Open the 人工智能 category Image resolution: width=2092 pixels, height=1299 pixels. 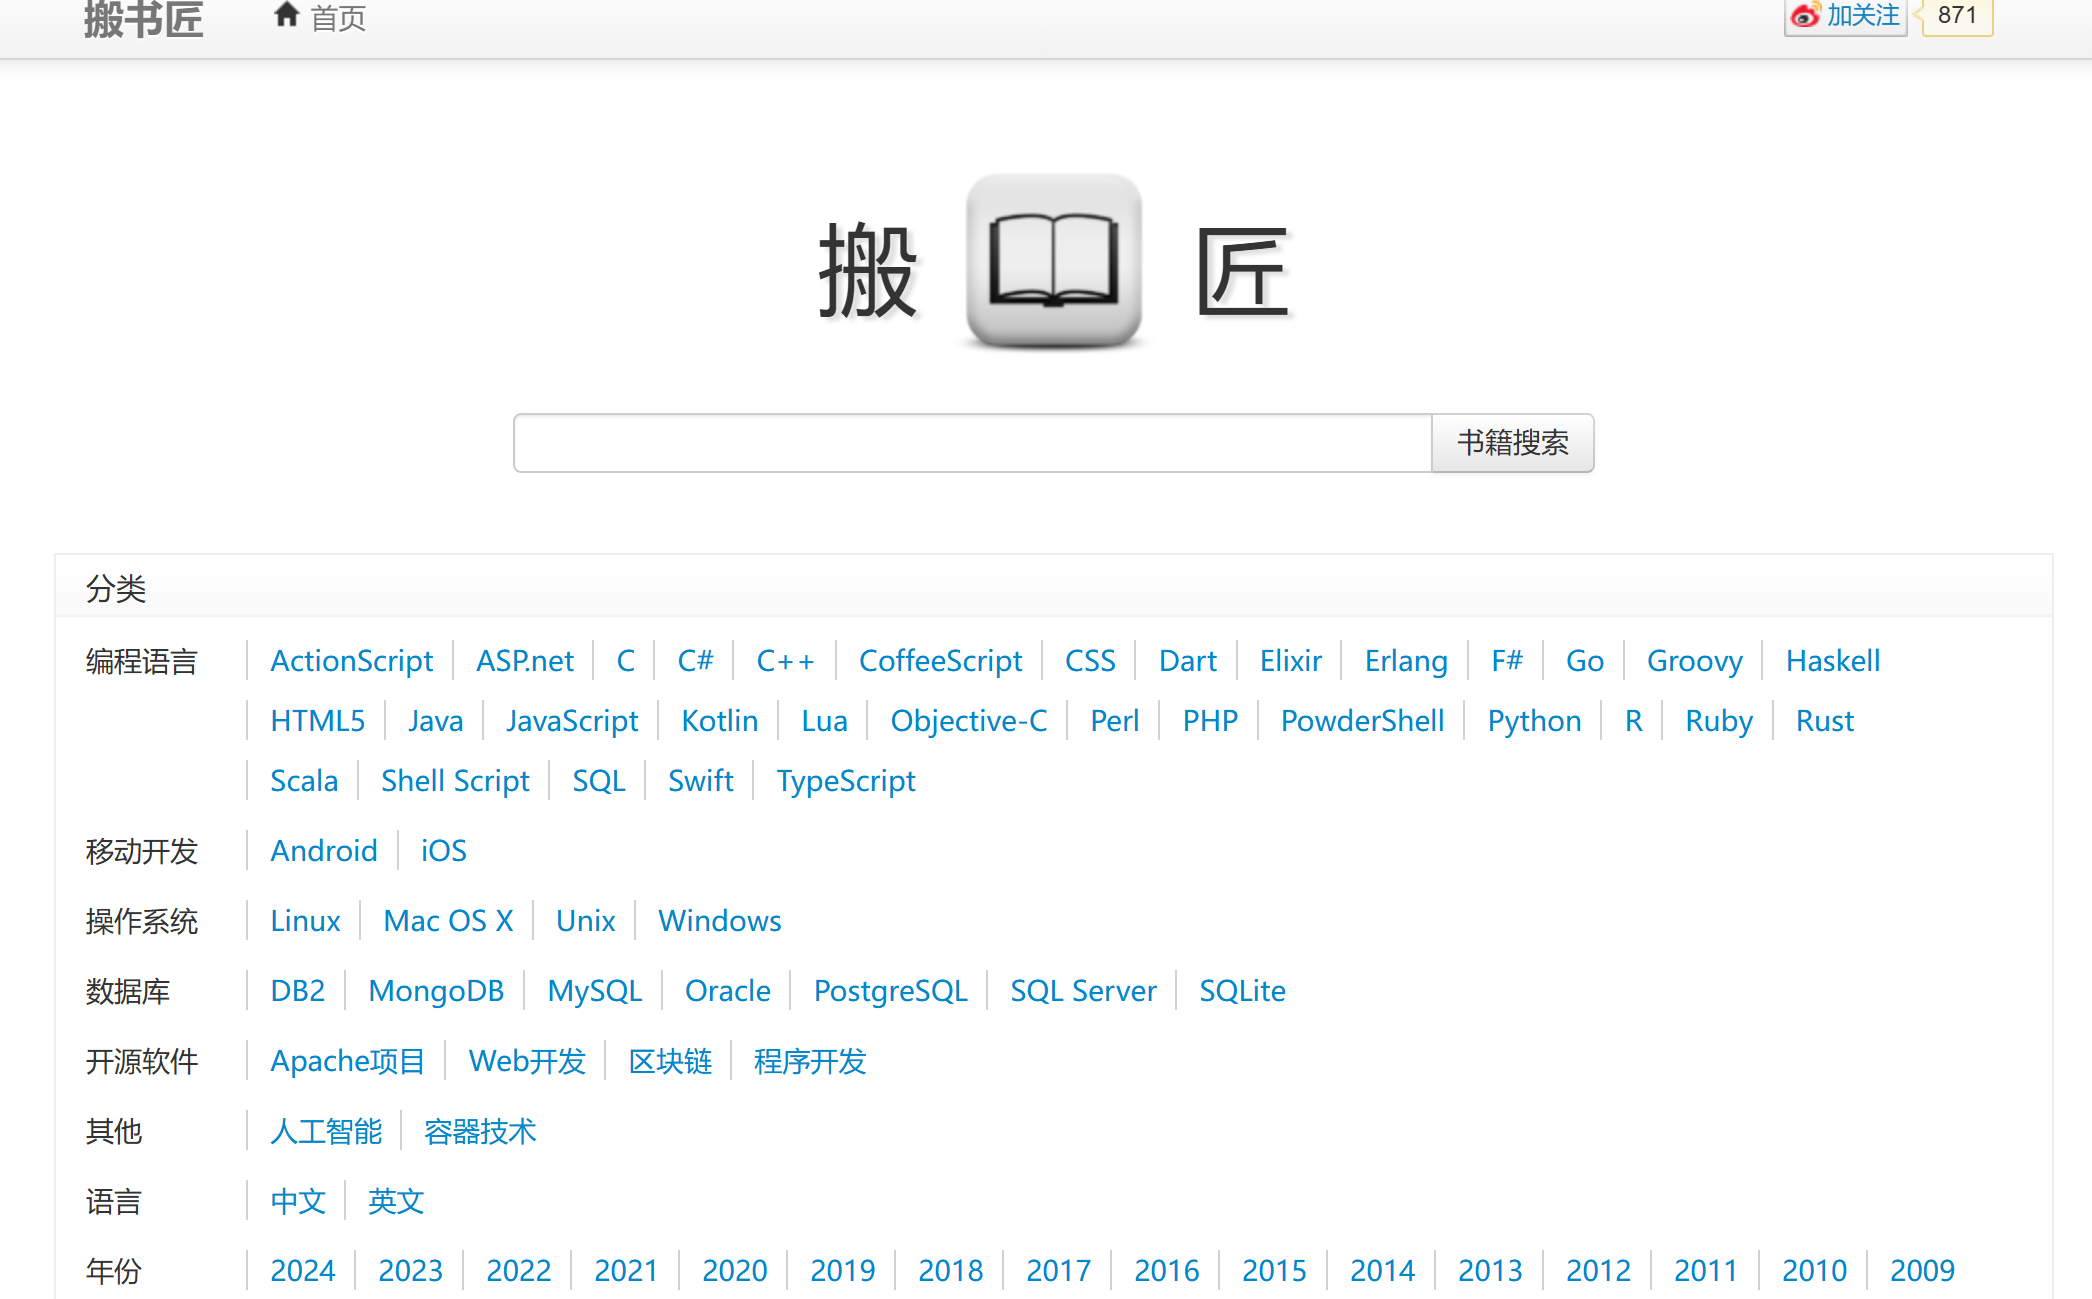326,1131
